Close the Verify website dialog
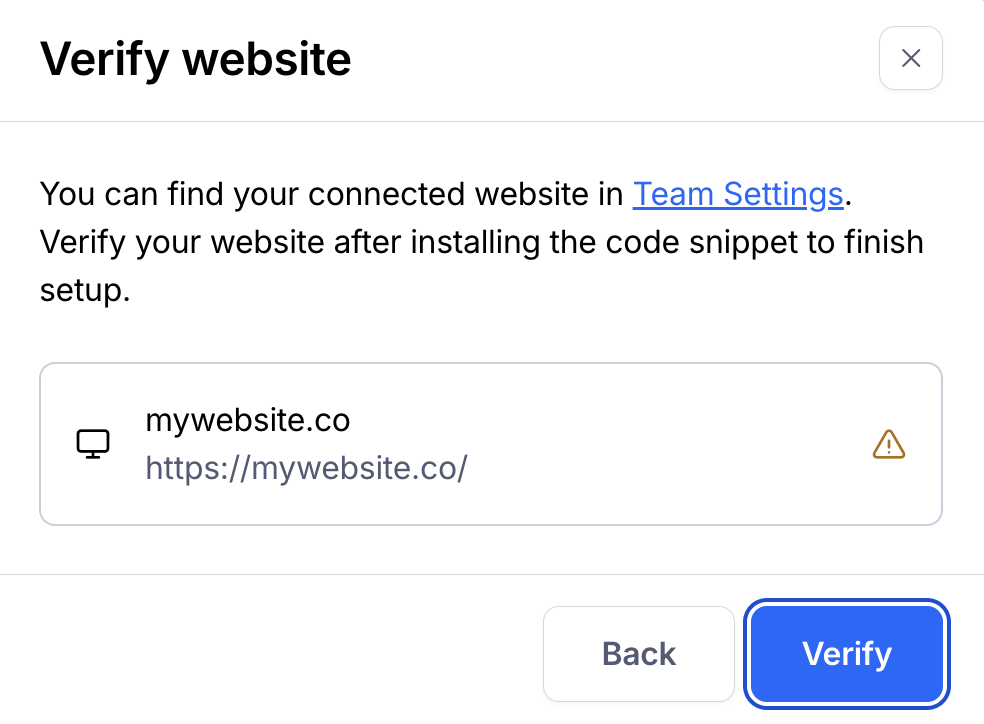This screenshot has height=724, width=984. point(910,58)
